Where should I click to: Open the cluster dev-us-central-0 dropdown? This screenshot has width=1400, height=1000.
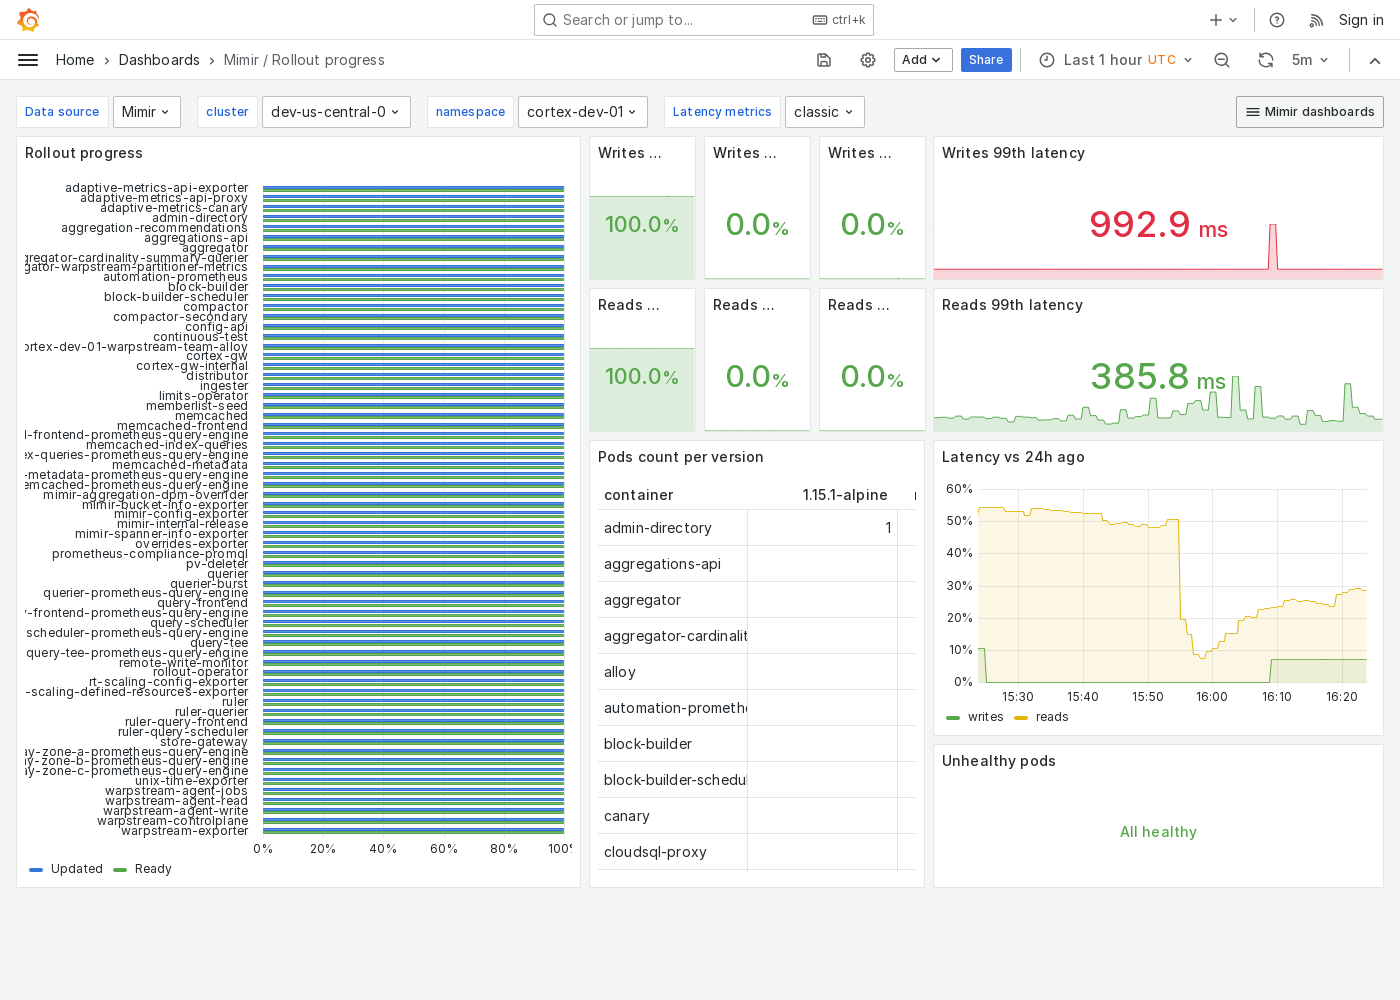coord(336,112)
